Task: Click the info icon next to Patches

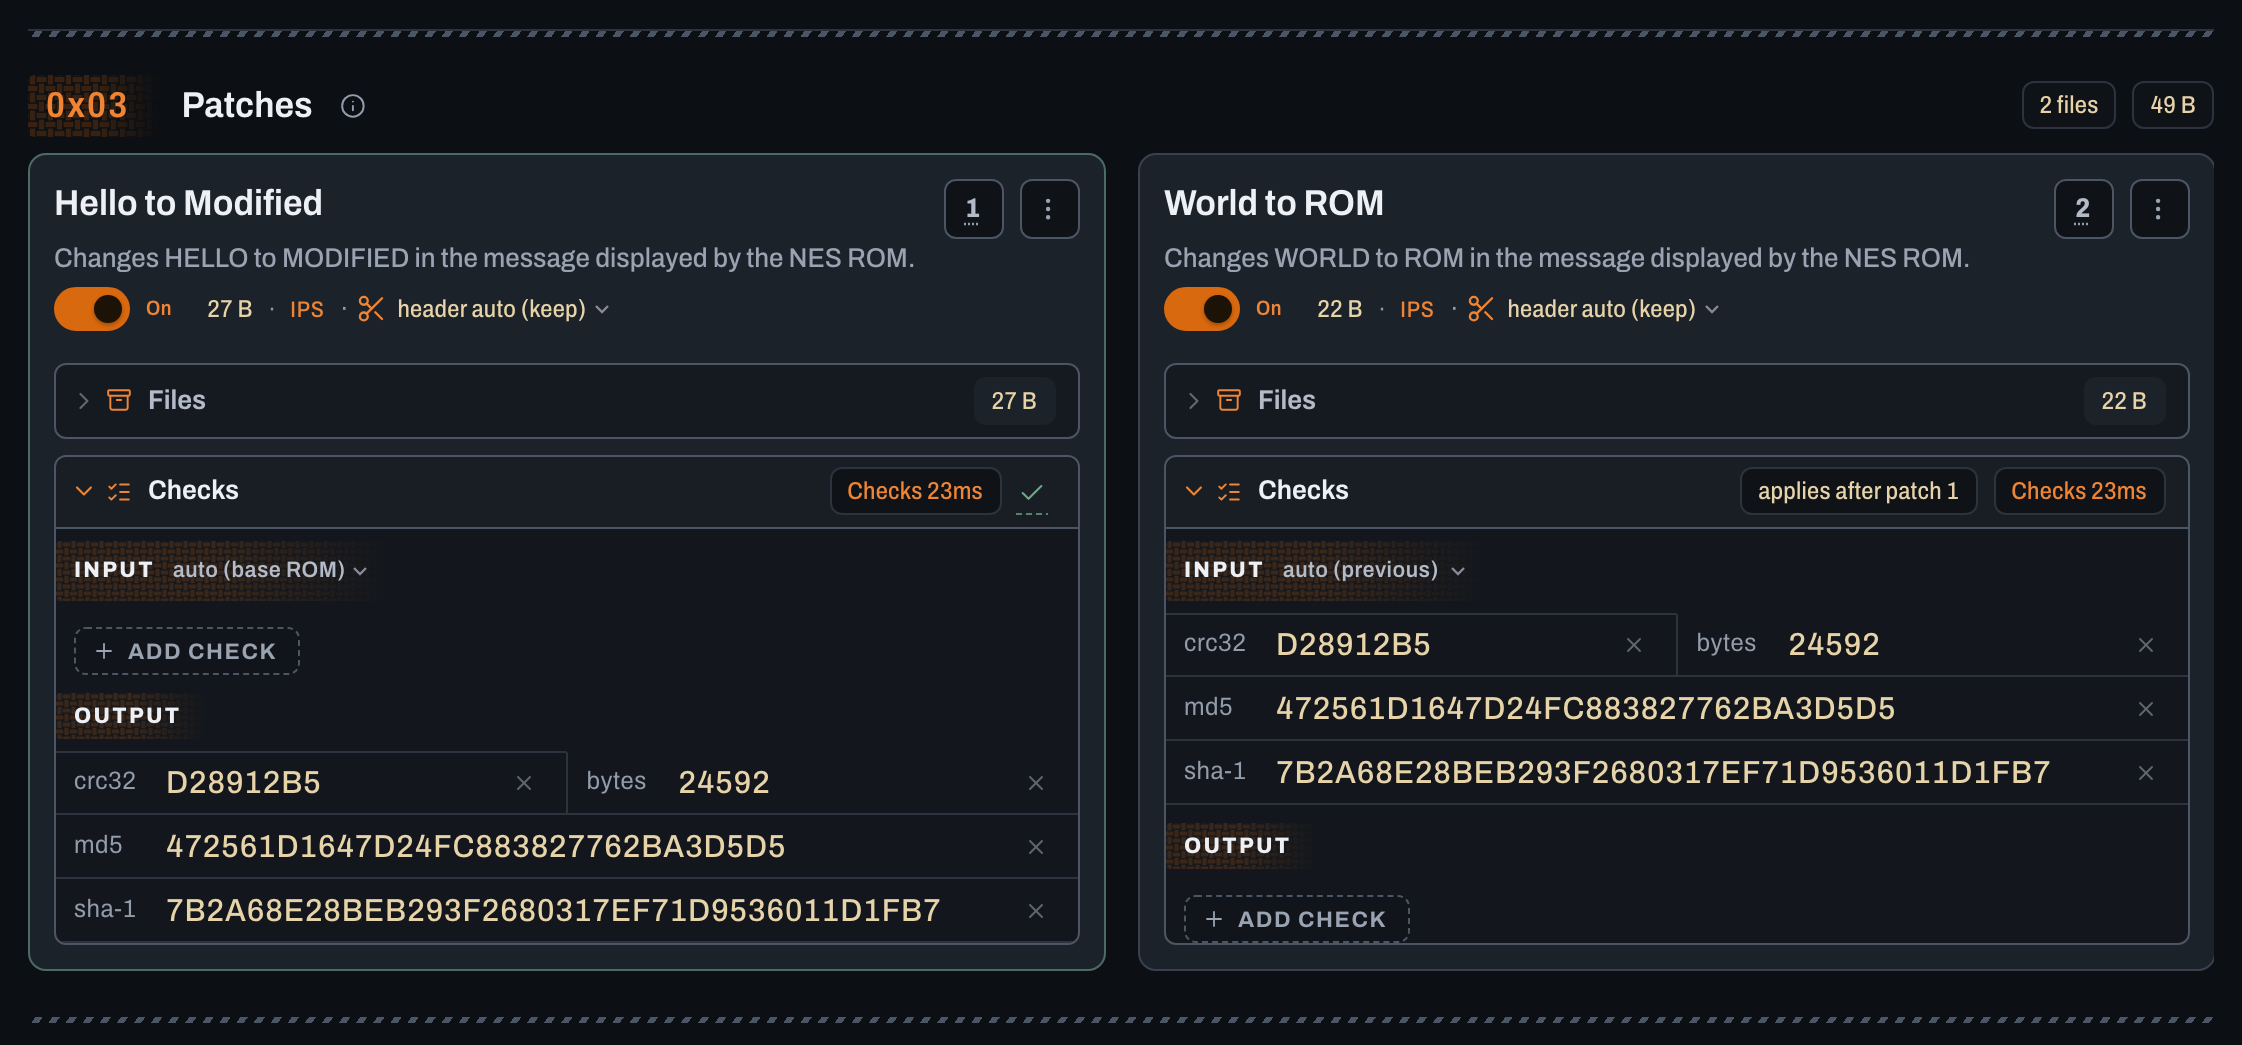Action: tap(353, 106)
